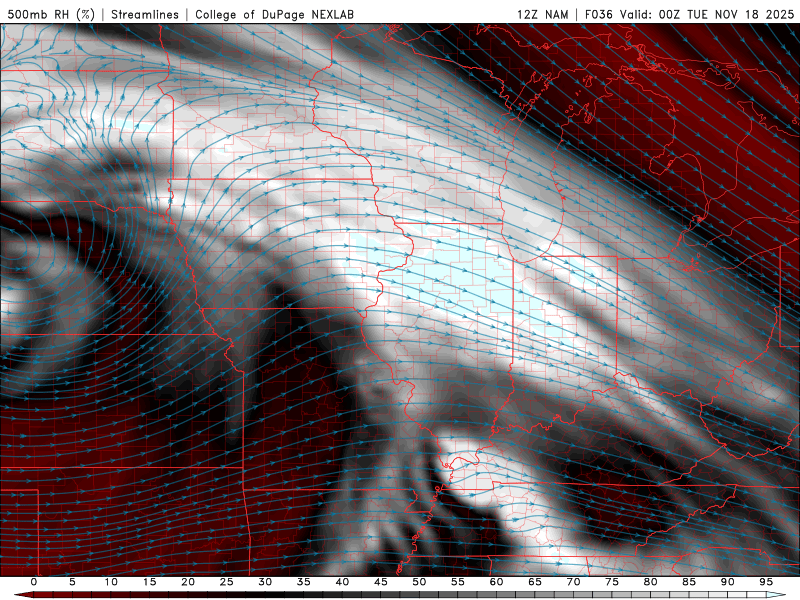The height and width of the screenshot is (600, 800).
Task: Select the "5" colorbar scale label
Action: [72, 582]
